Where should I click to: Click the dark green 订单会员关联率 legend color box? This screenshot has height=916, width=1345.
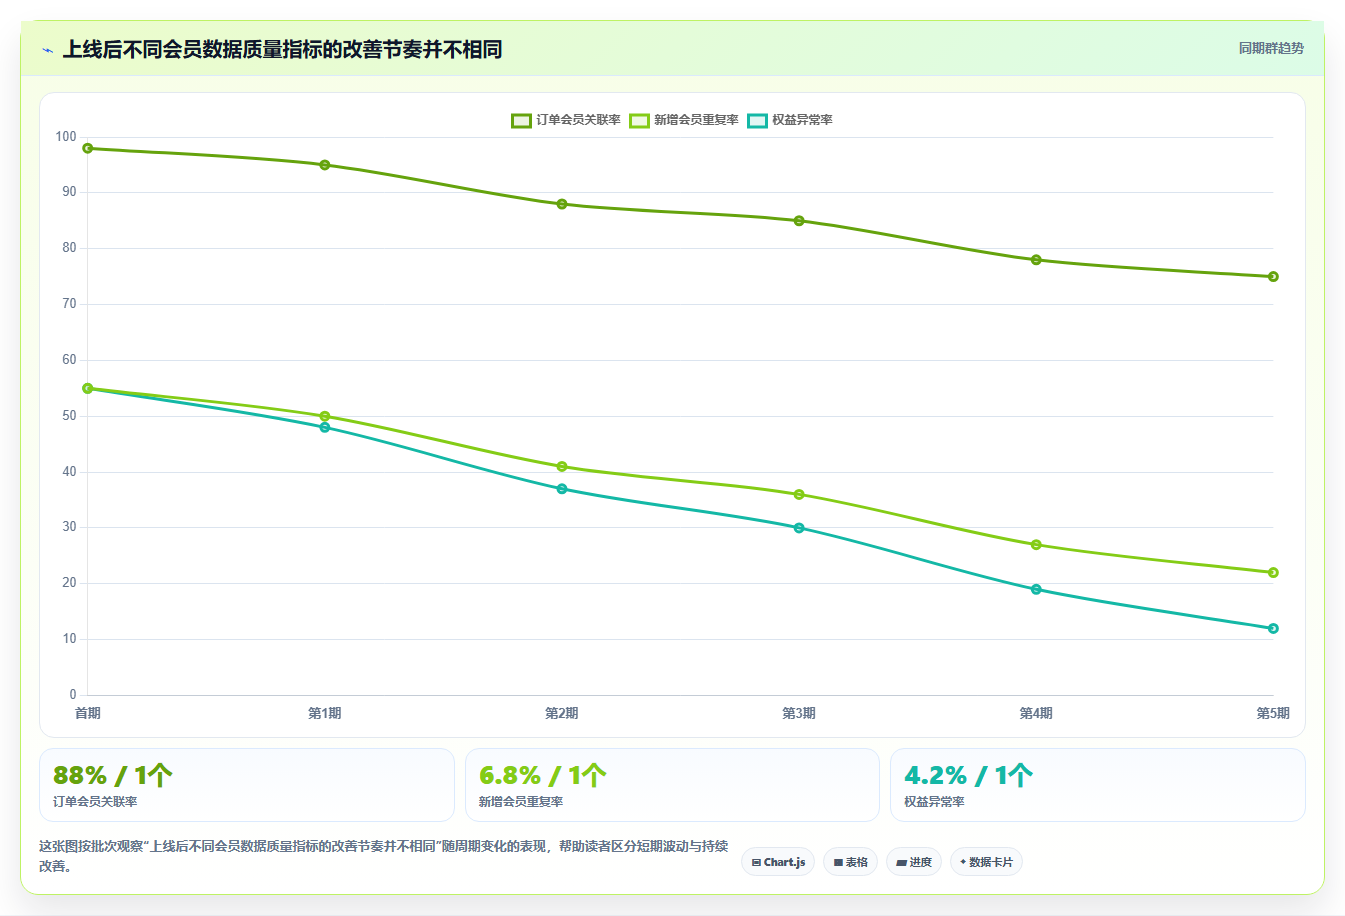click(x=521, y=120)
